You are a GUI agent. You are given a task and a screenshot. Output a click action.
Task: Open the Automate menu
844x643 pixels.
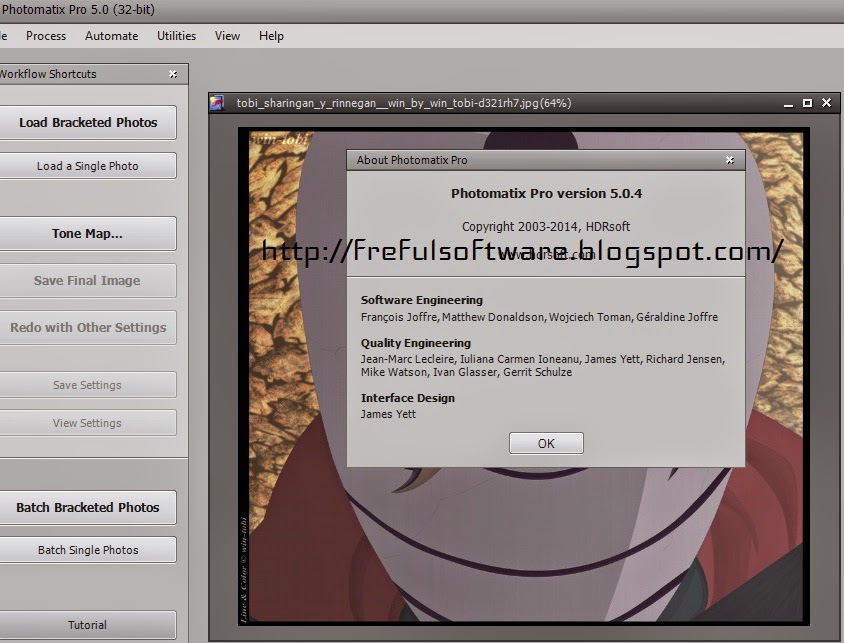(x=111, y=36)
